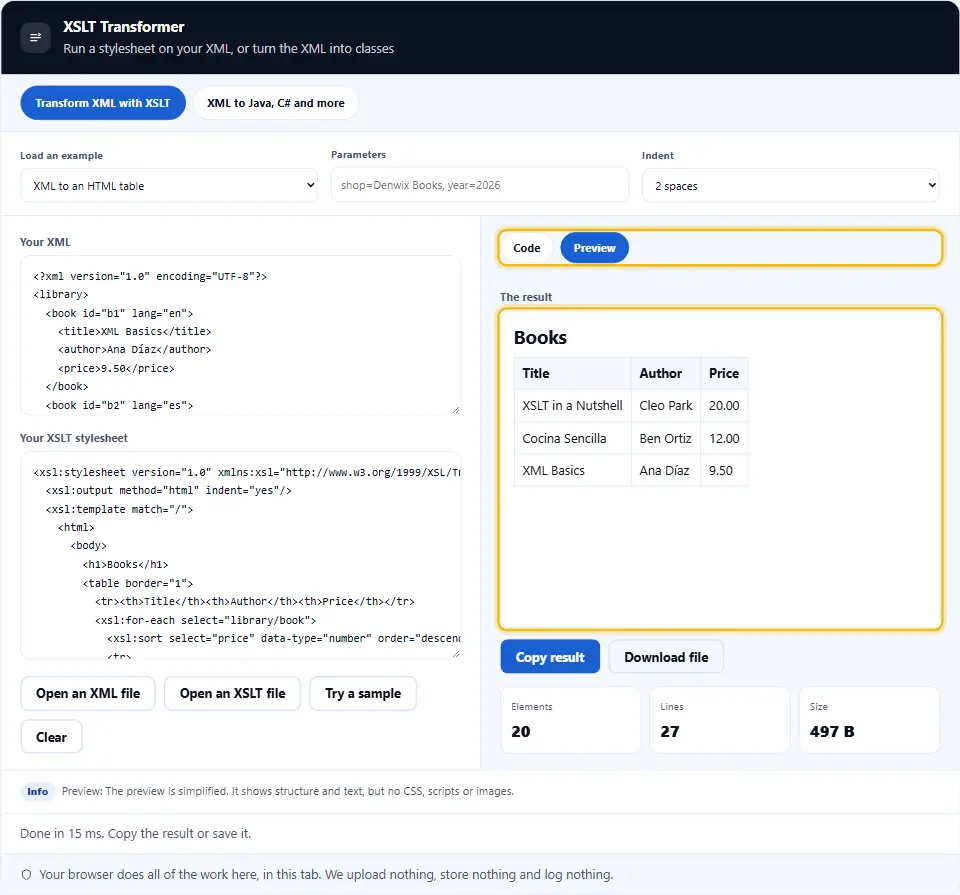Click the 20.00 price cell
The image size is (960, 895).
(724, 406)
